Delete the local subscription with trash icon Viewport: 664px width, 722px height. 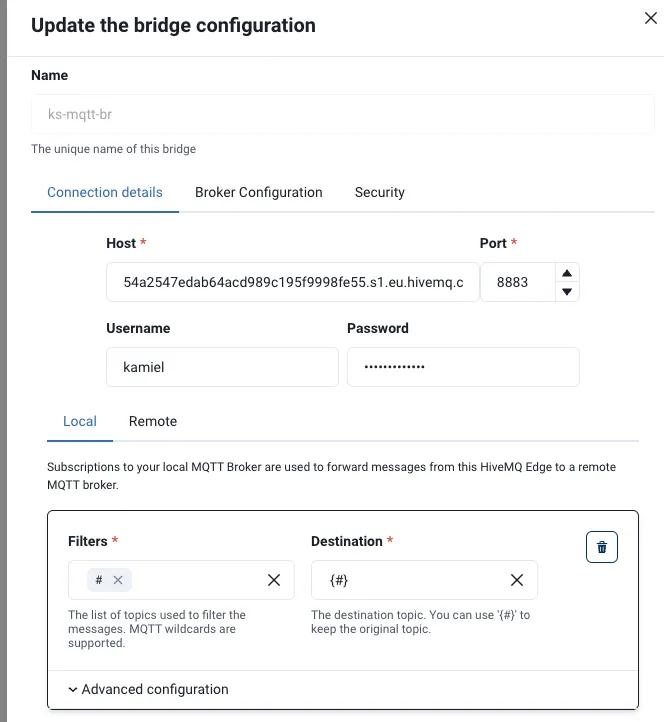(x=601, y=547)
